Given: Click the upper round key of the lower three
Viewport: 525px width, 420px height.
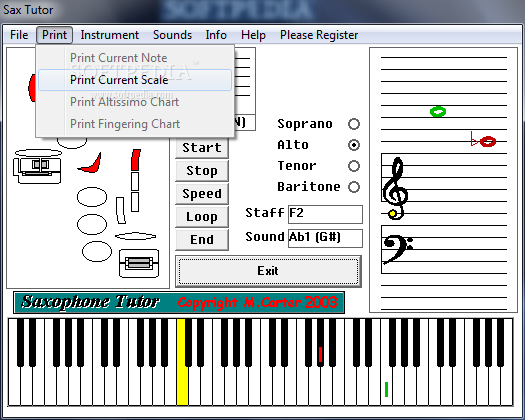Looking at the screenshot, I should 92,197.
